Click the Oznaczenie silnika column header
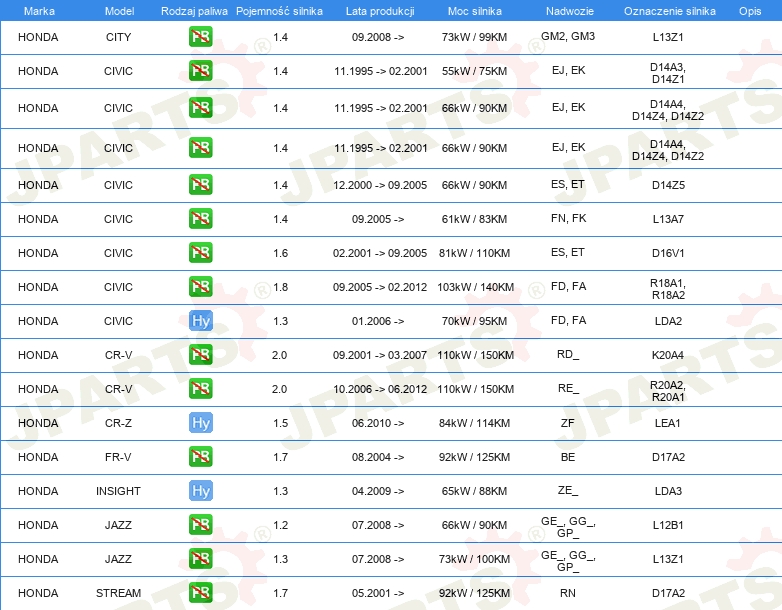This screenshot has width=782, height=610. [x=670, y=11]
